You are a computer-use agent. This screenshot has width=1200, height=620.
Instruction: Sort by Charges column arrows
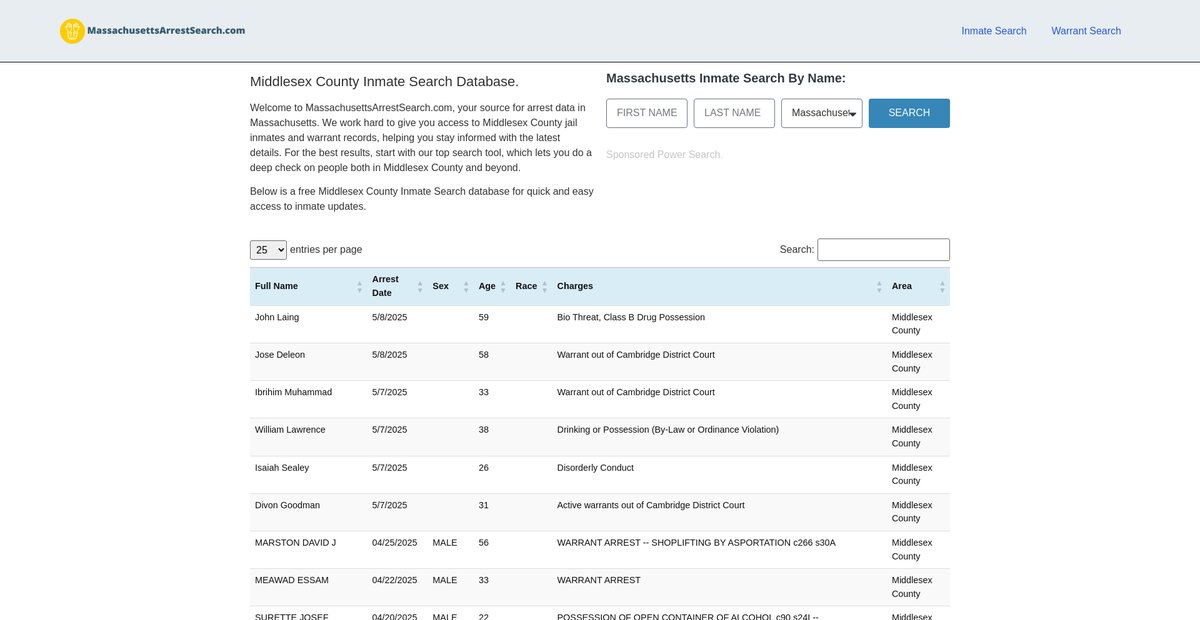[879, 287]
